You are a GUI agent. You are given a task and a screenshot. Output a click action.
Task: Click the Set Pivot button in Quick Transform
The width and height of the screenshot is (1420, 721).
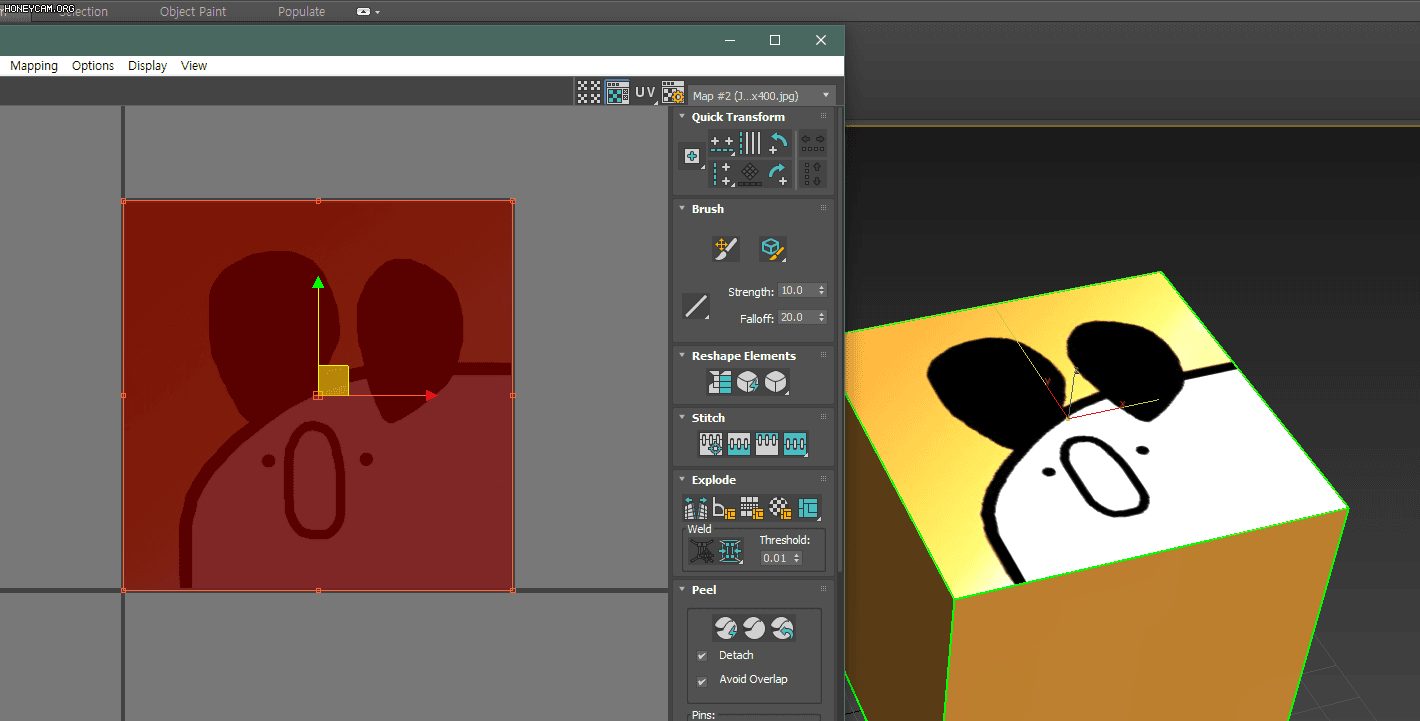(691, 156)
